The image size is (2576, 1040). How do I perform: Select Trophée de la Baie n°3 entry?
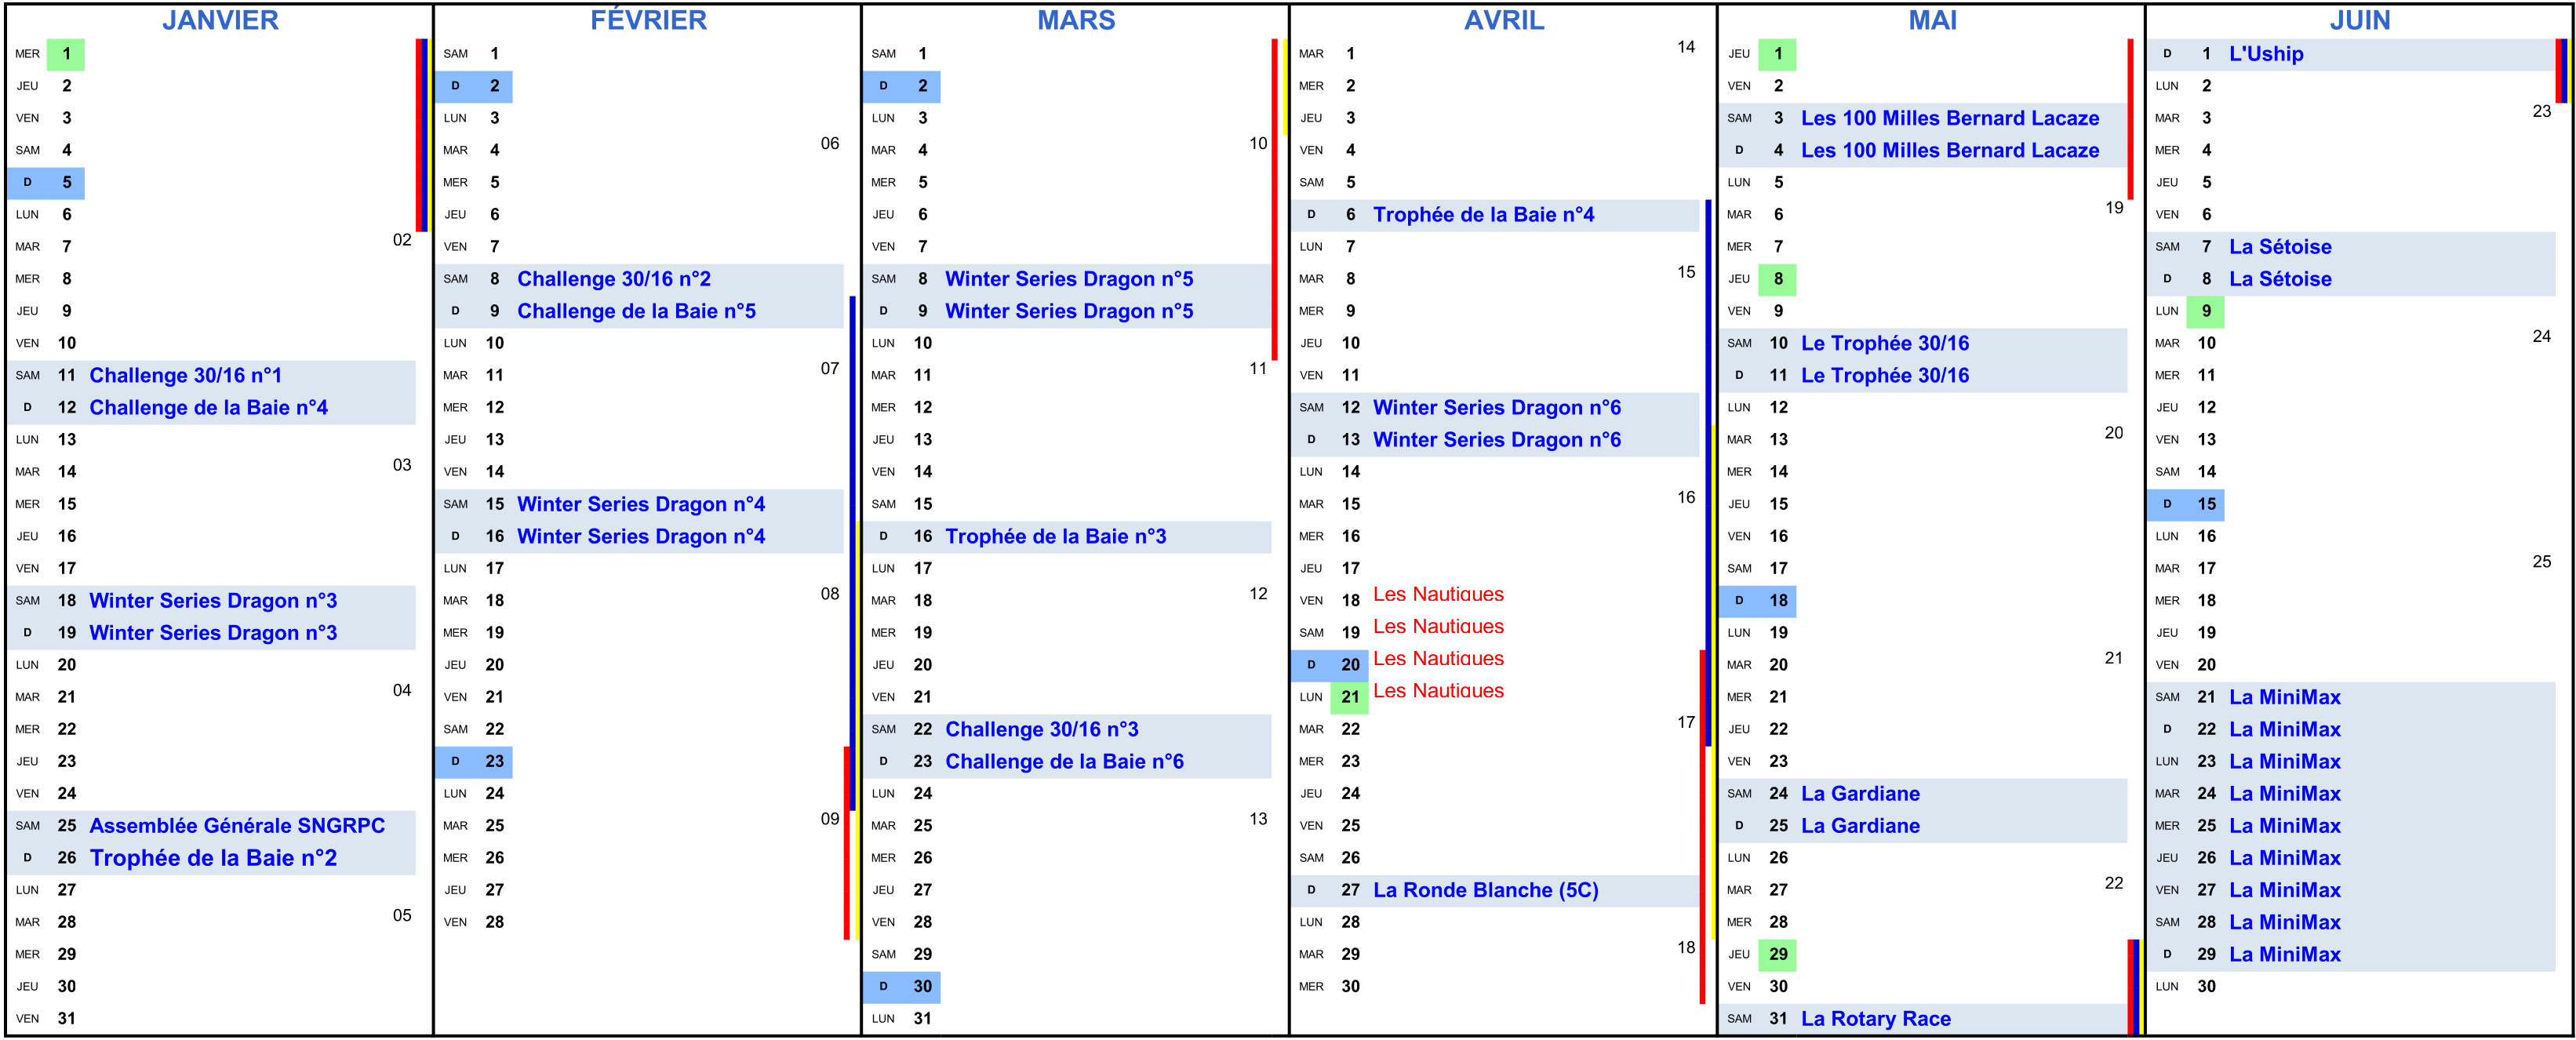[x=1056, y=537]
